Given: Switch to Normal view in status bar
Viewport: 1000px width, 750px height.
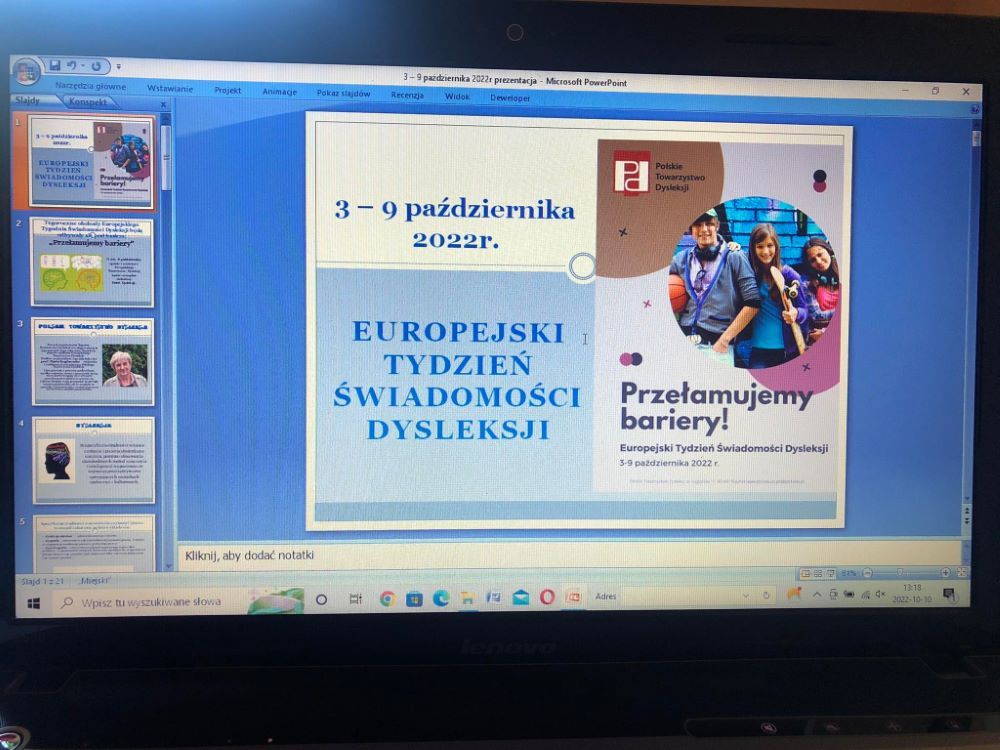Looking at the screenshot, I should [806, 573].
